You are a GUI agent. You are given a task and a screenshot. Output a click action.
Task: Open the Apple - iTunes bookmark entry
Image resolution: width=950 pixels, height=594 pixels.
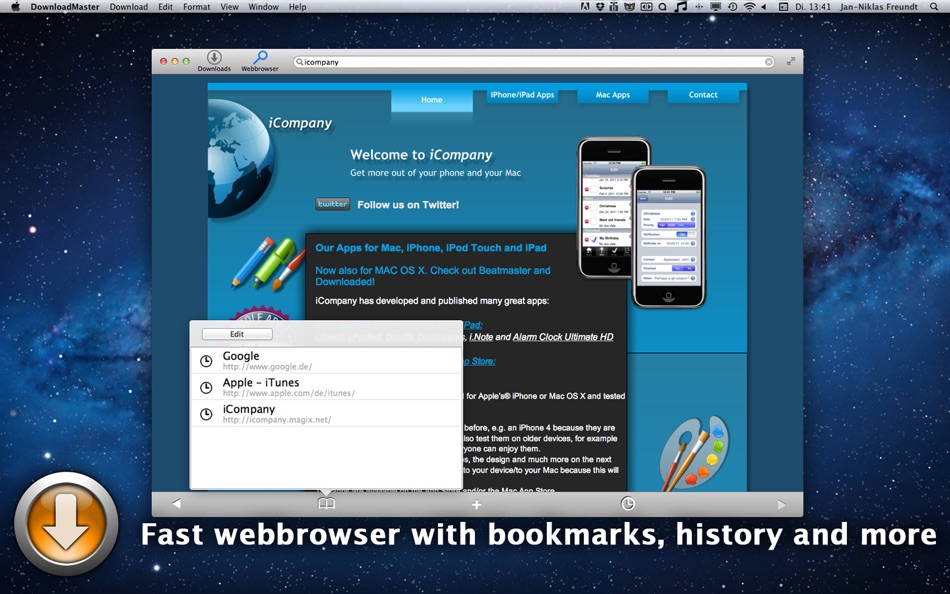coord(326,387)
